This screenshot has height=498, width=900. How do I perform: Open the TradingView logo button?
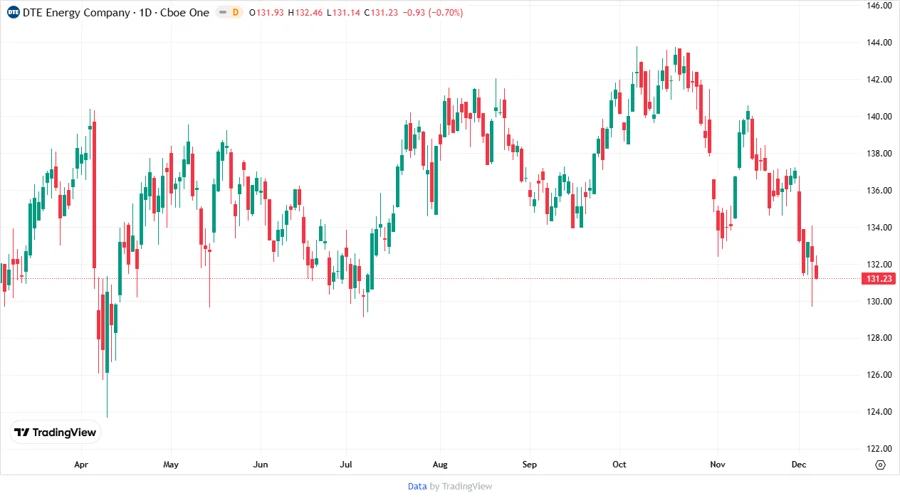55,433
